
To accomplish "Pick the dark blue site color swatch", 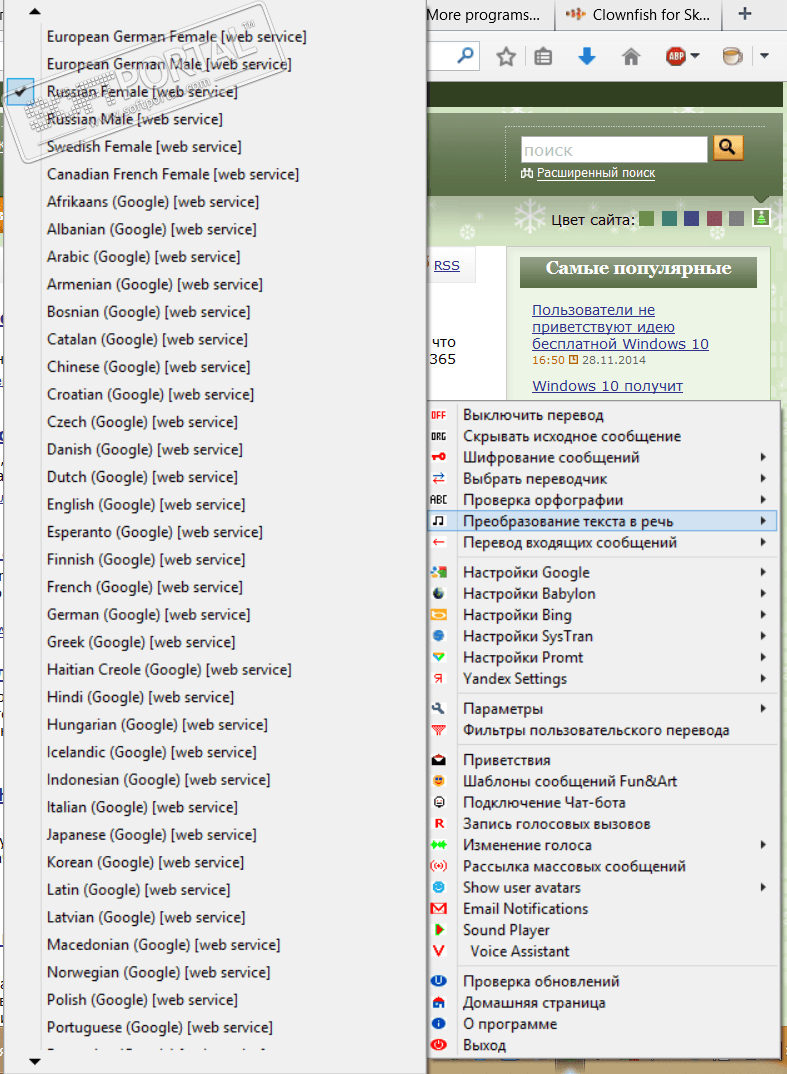I will pos(692,218).
